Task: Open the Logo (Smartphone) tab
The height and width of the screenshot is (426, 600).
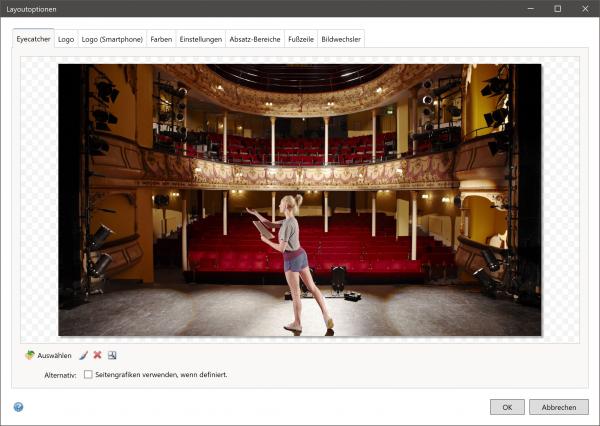Action: [x=112, y=39]
